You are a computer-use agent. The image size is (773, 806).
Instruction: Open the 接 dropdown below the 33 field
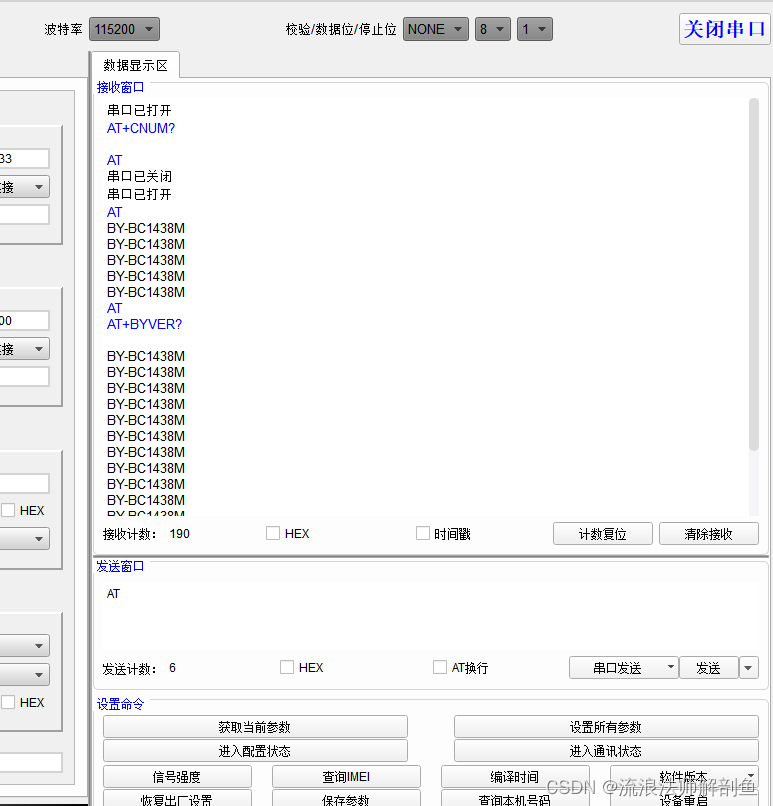point(24,187)
